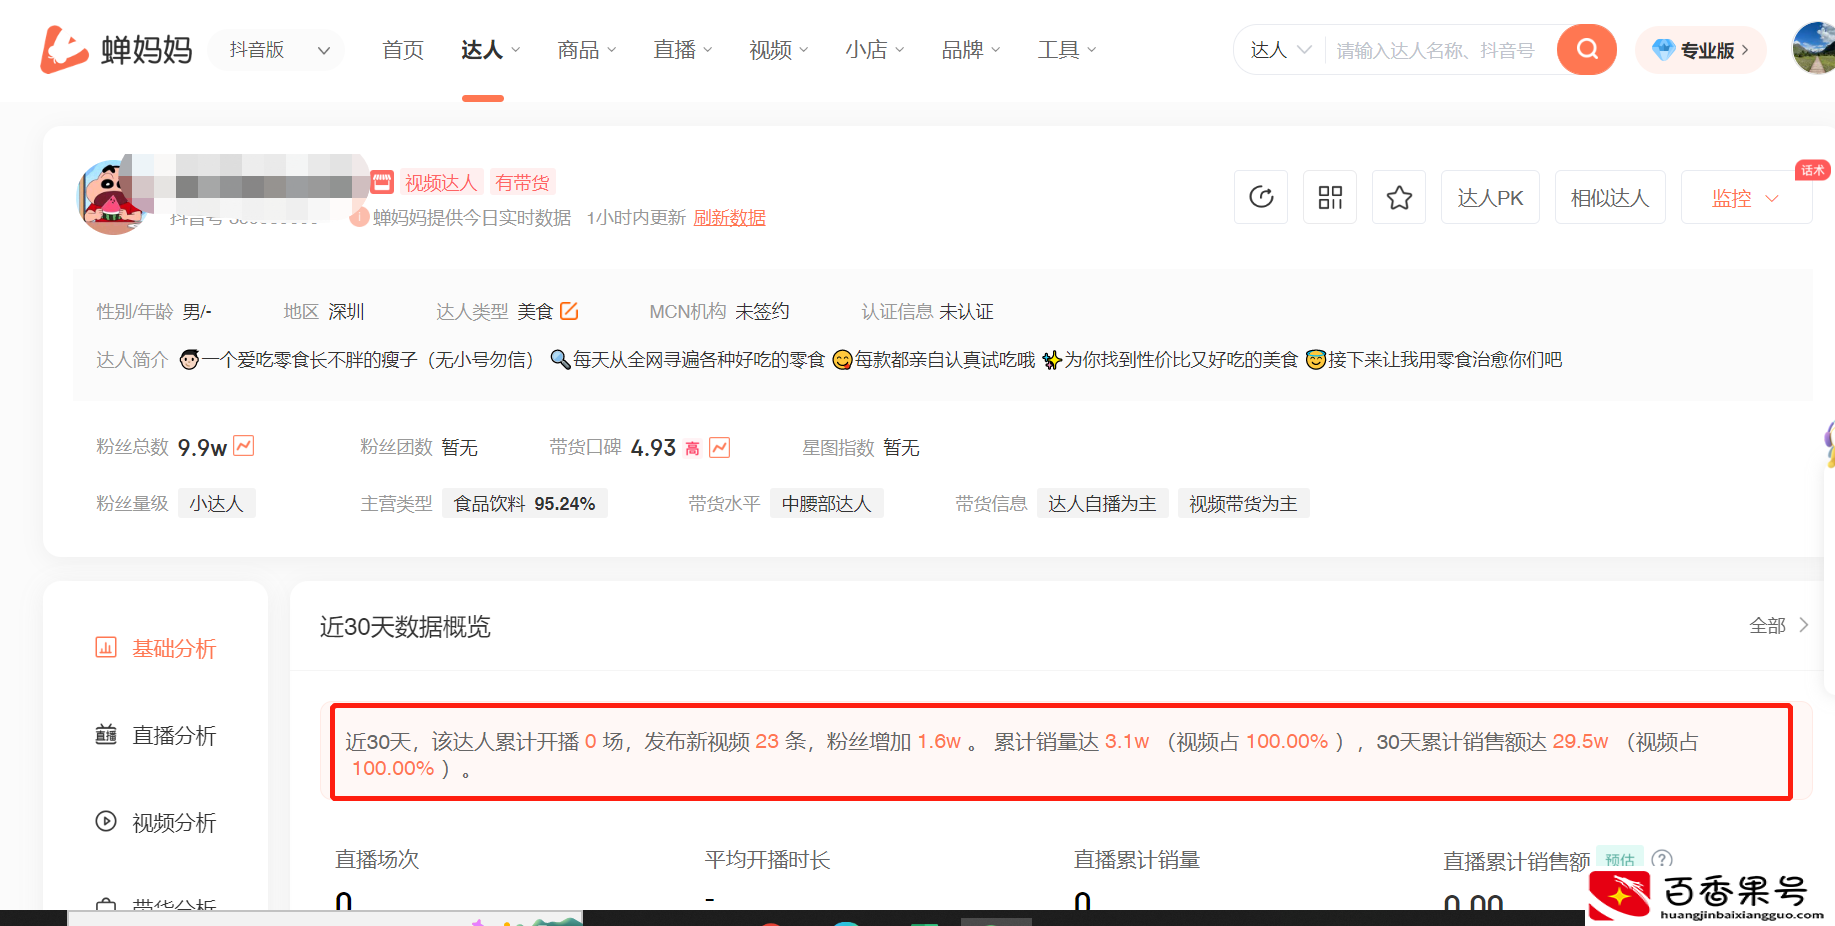Click the 29.5w sales amount figure
This screenshot has width=1835, height=926.
[1580, 741]
